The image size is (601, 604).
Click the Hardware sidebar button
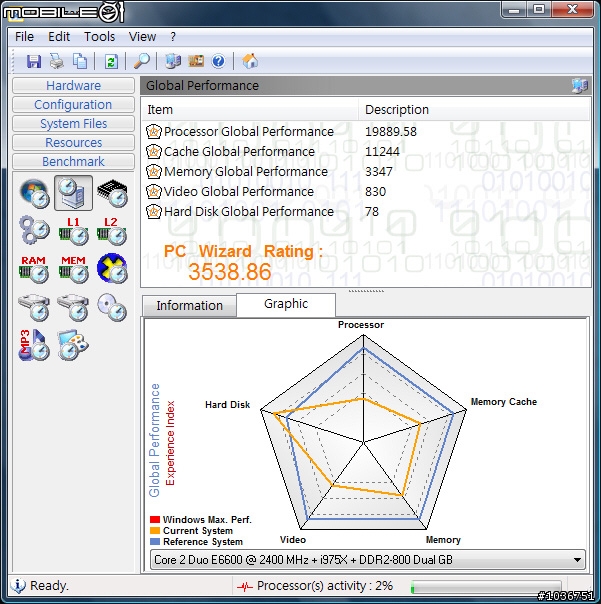tap(73, 86)
